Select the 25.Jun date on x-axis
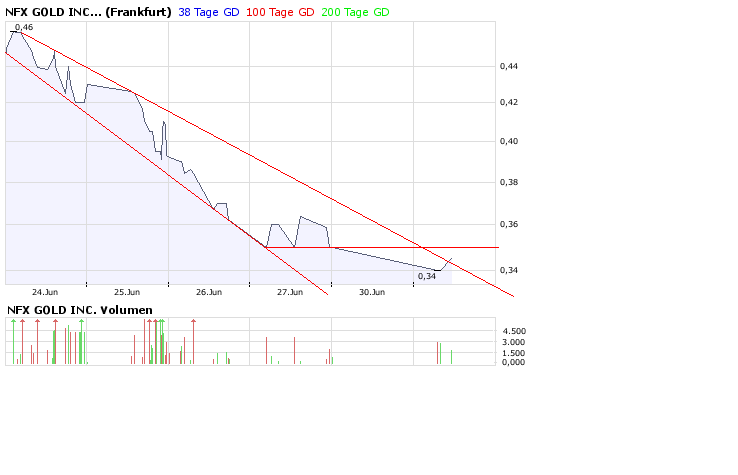The height and width of the screenshot is (475, 738). click(126, 292)
